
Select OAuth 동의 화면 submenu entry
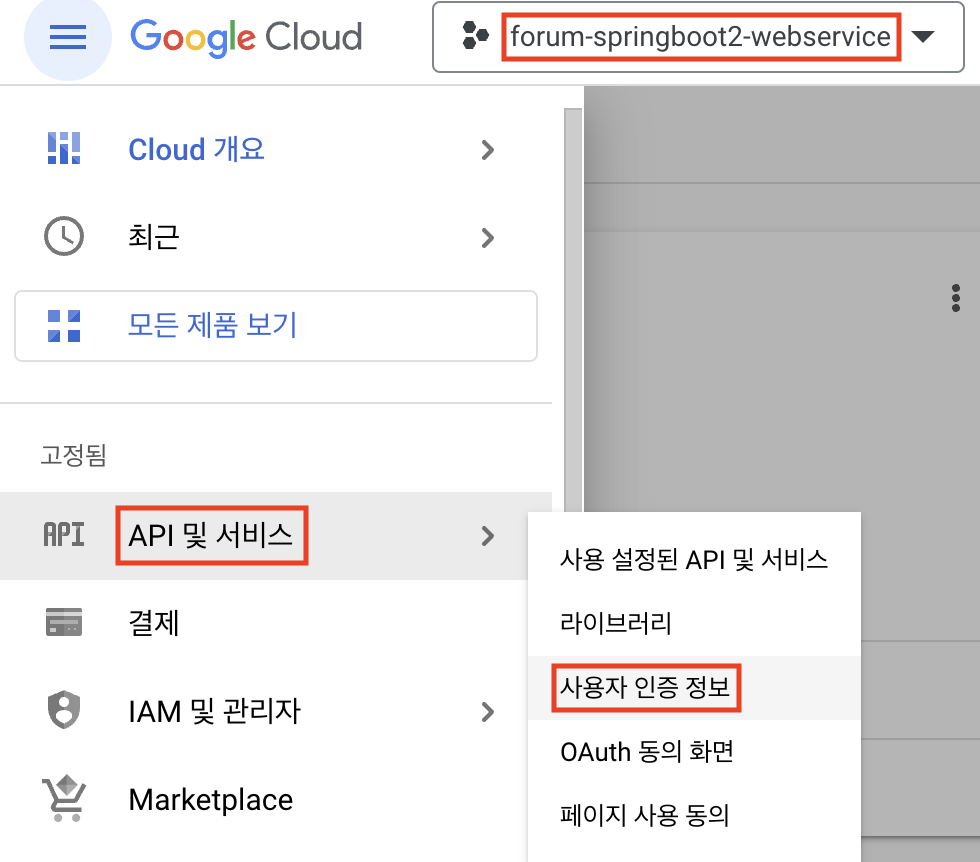coord(694,751)
